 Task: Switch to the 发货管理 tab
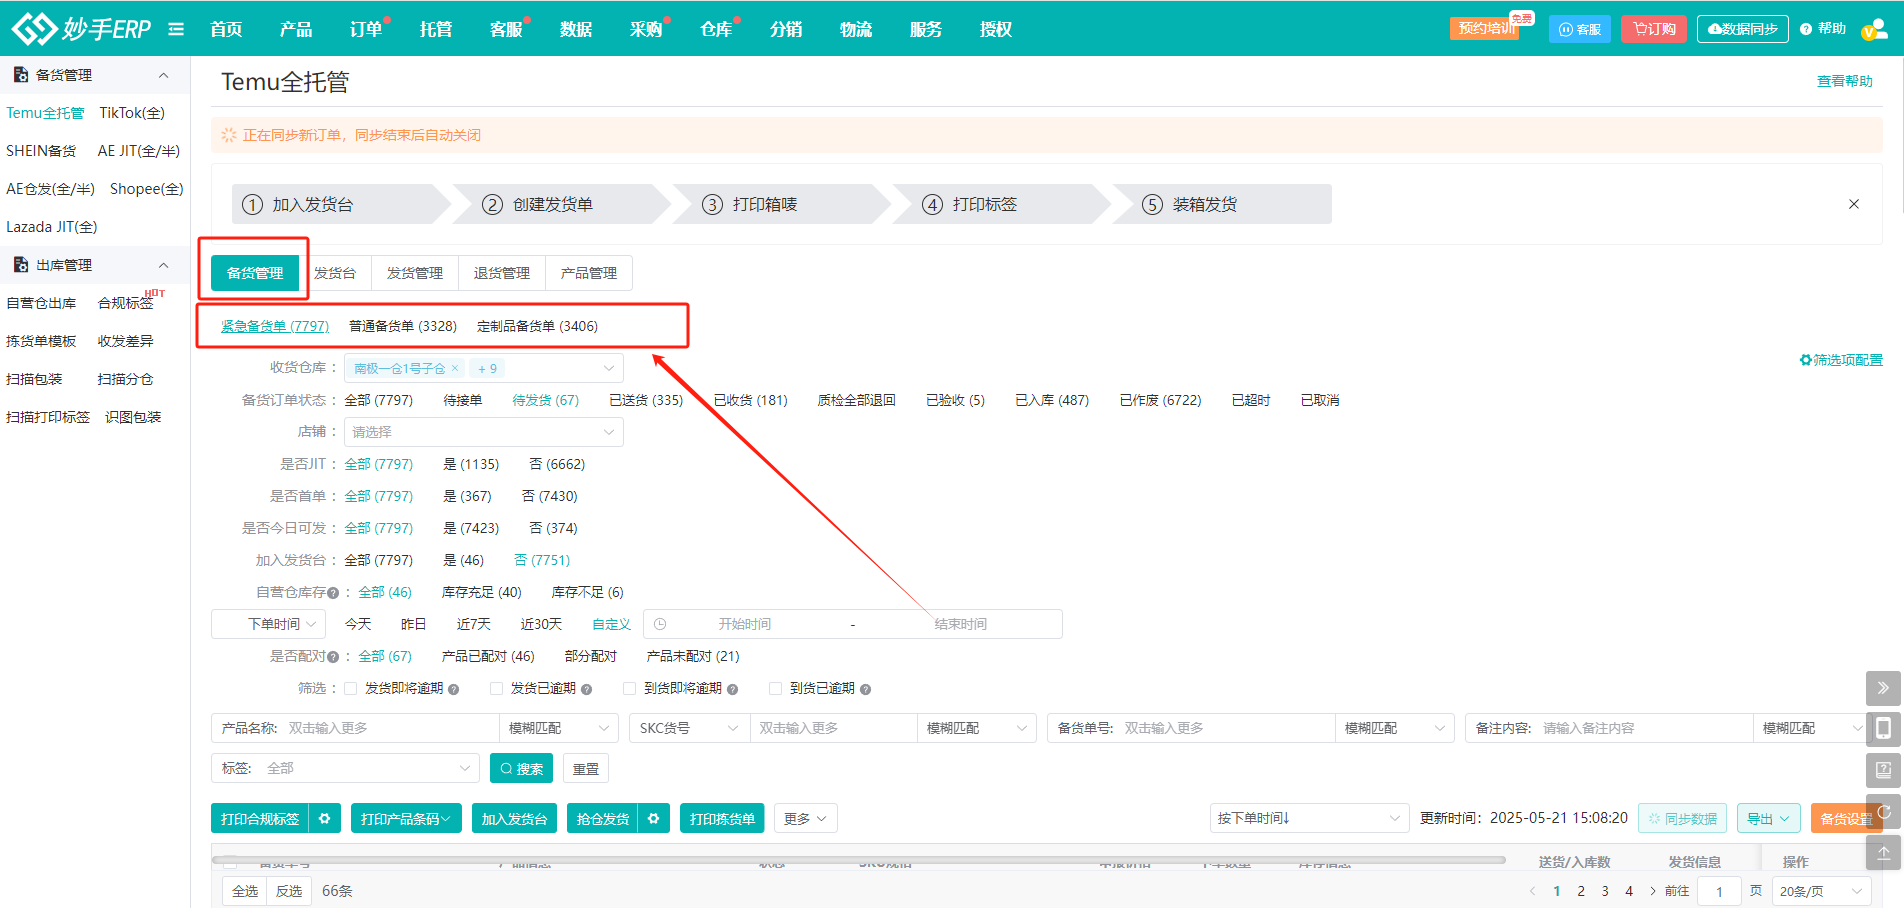click(x=415, y=273)
